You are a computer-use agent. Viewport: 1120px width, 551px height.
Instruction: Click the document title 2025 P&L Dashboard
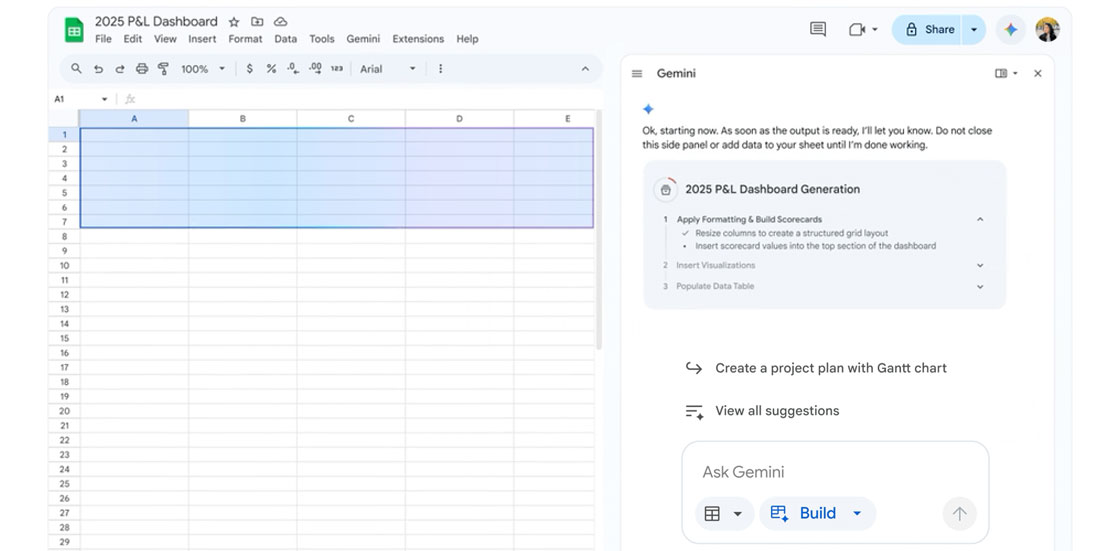(x=156, y=21)
